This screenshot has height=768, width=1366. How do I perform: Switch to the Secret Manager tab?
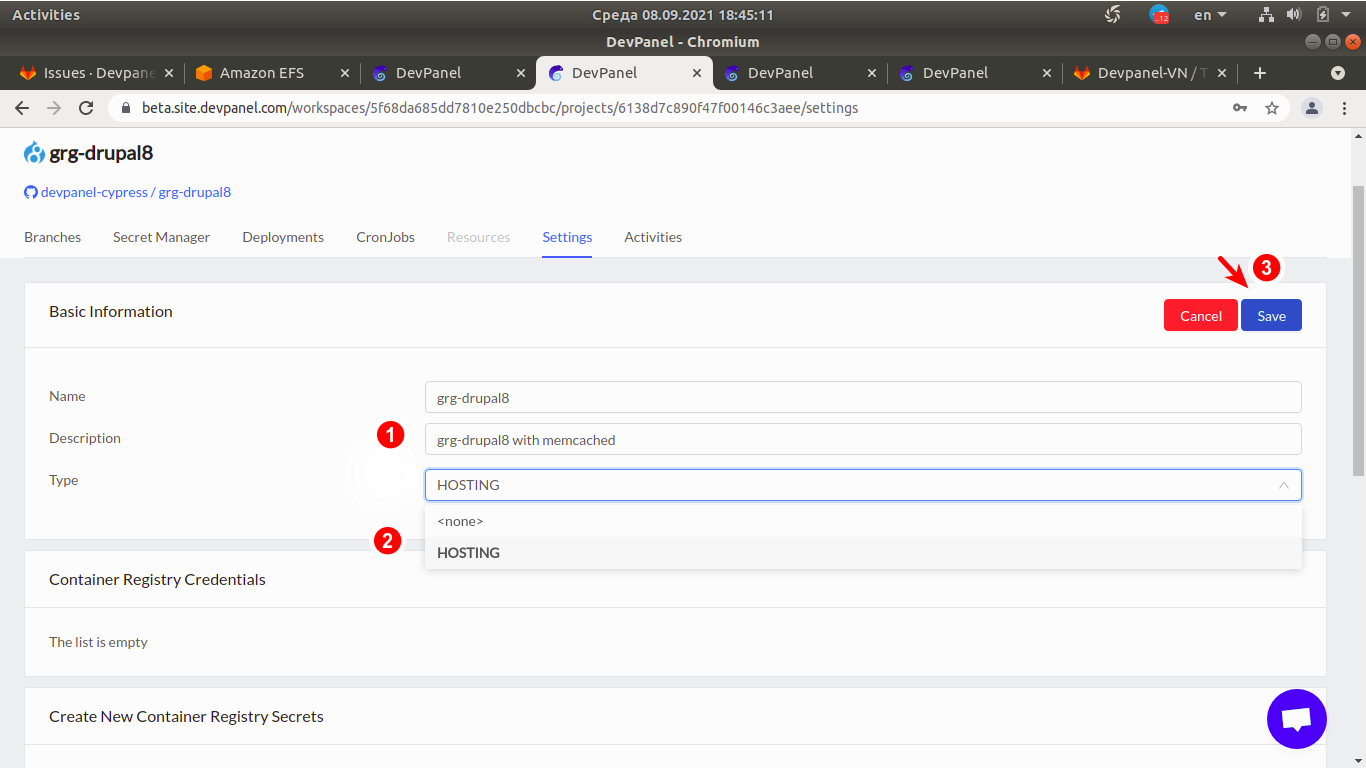pyautogui.click(x=161, y=237)
